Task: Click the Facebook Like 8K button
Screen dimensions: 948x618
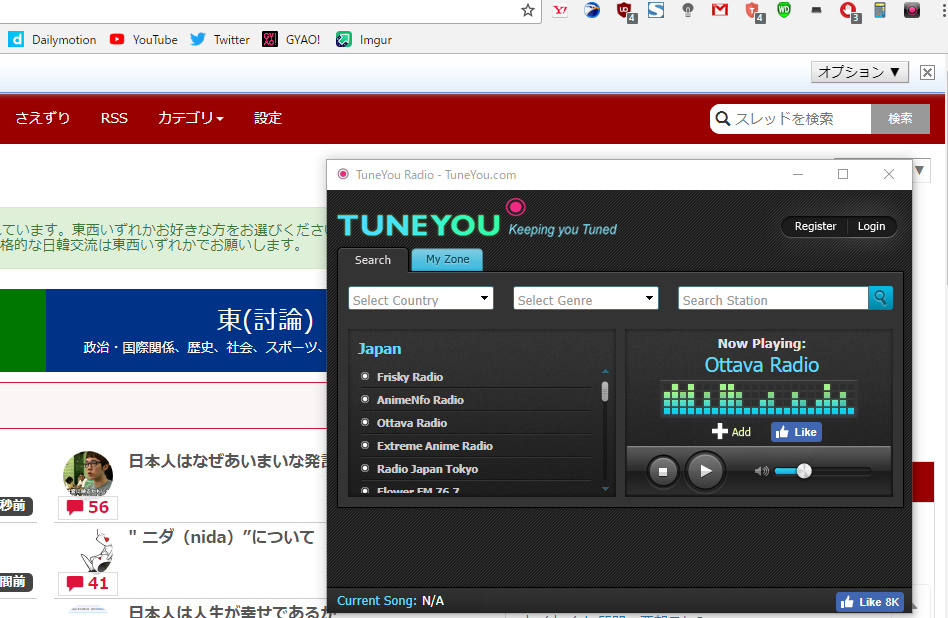Action: pos(869,601)
